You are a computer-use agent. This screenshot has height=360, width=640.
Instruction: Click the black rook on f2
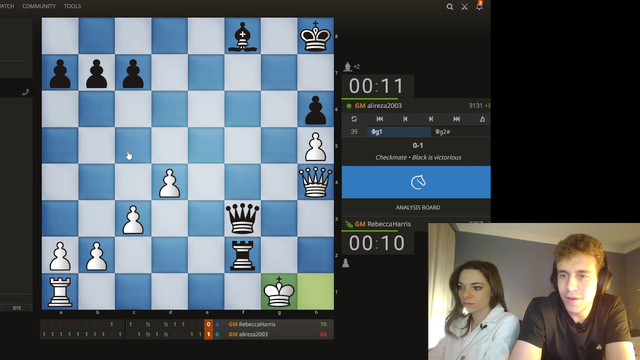click(242, 255)
